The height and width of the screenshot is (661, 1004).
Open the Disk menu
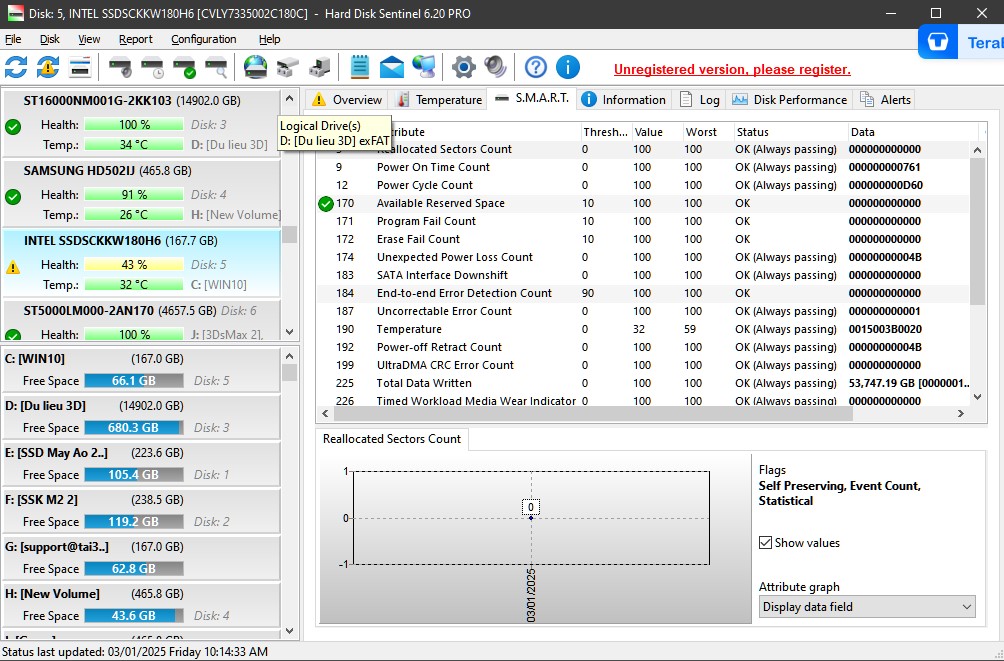pyautogui.click(x=49, y=39)
